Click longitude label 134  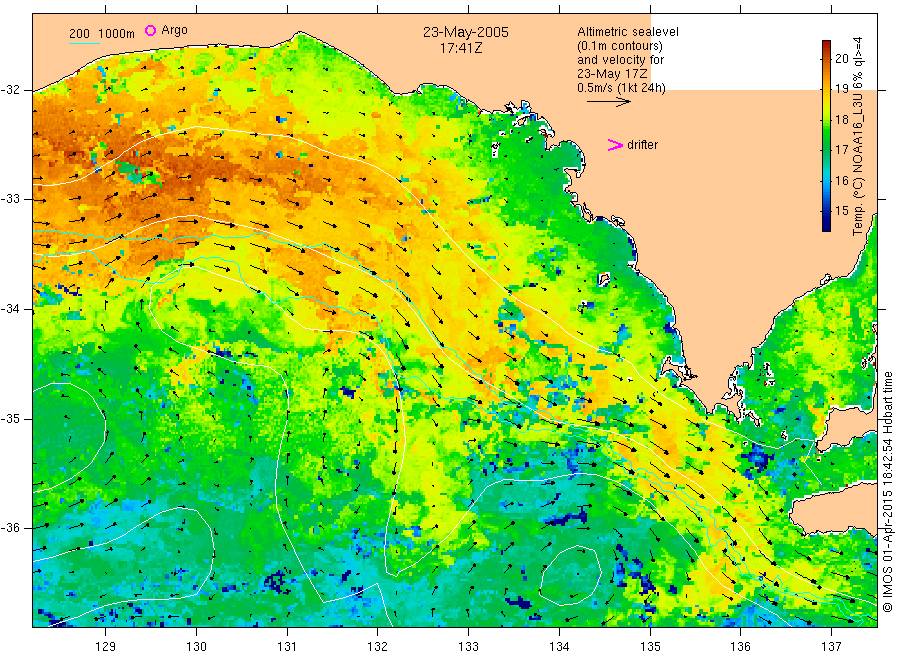click(559, 647)
